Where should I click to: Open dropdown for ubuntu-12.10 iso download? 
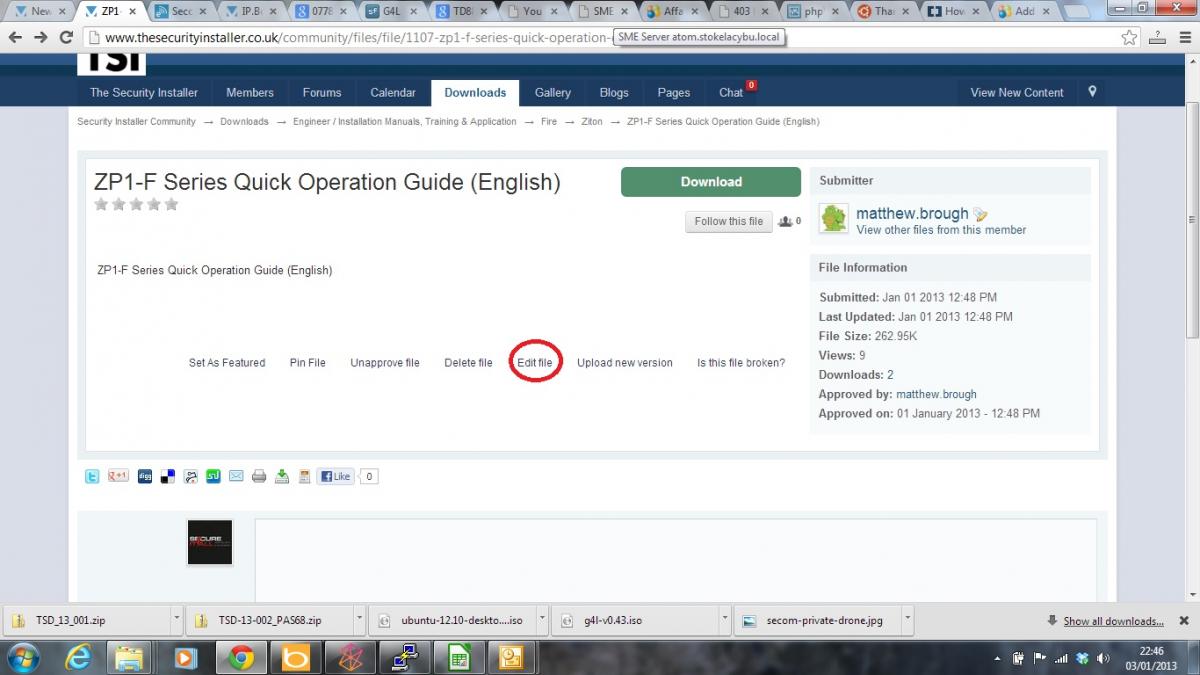point(542,620)
